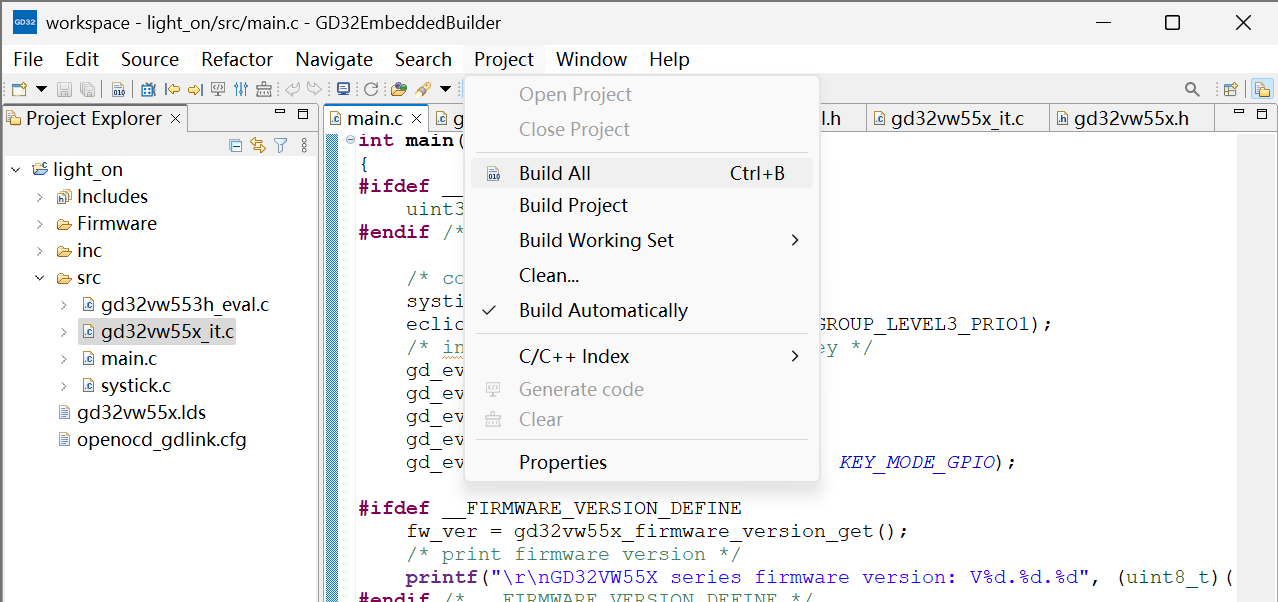Image resolution: width=1278 pixels, height=602 pixels.
Task: Choose Properties from the Project menu
Action: [642, 462]
